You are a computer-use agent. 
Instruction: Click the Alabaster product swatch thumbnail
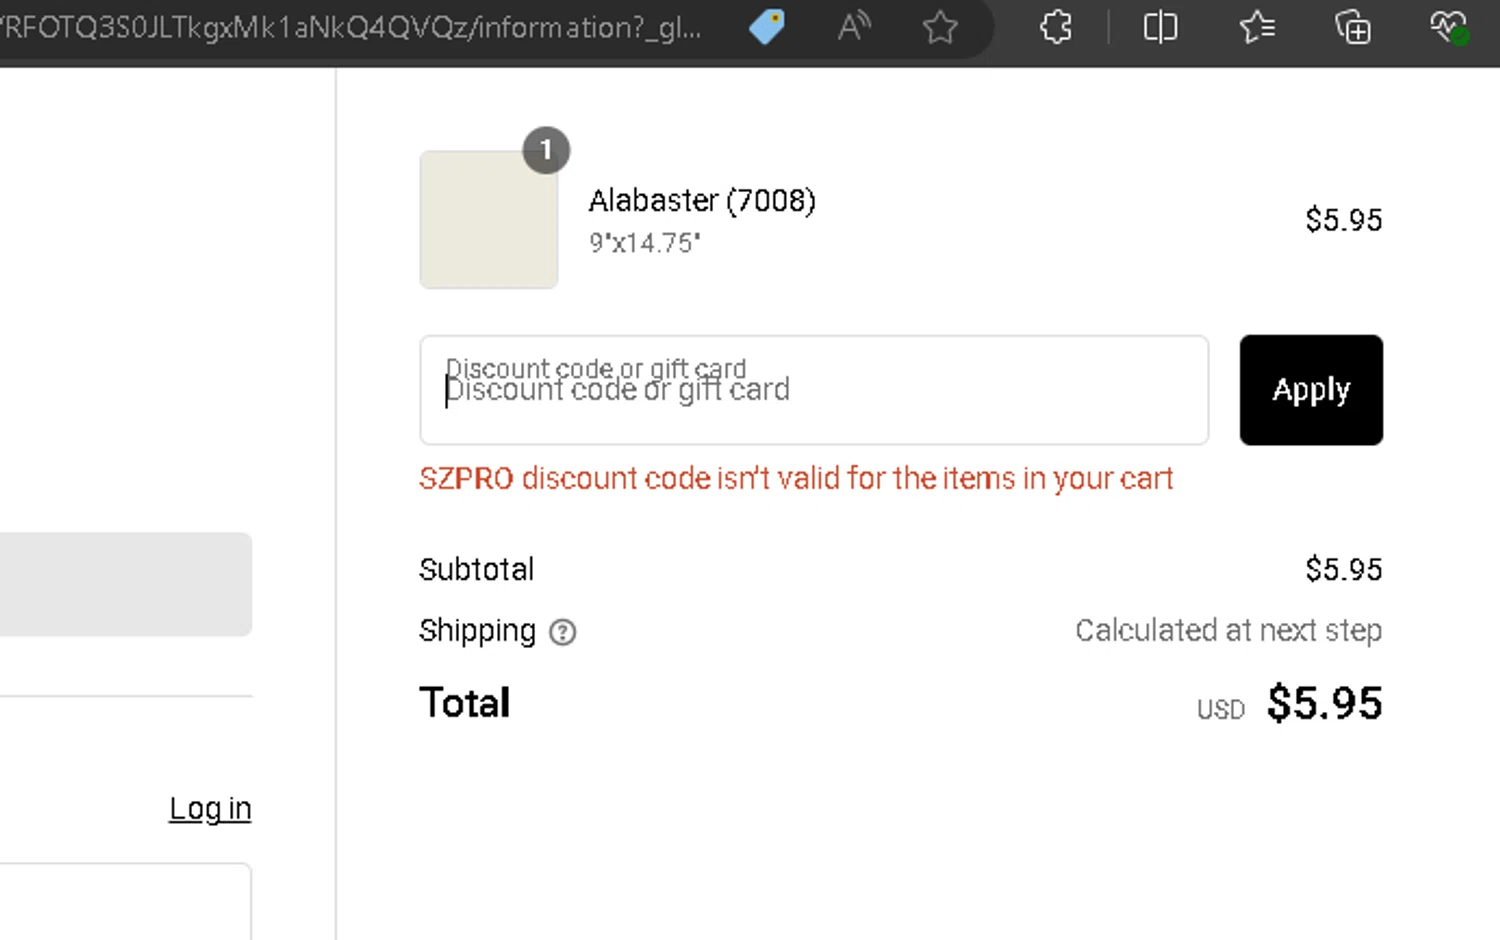click(x=488, y=220)
